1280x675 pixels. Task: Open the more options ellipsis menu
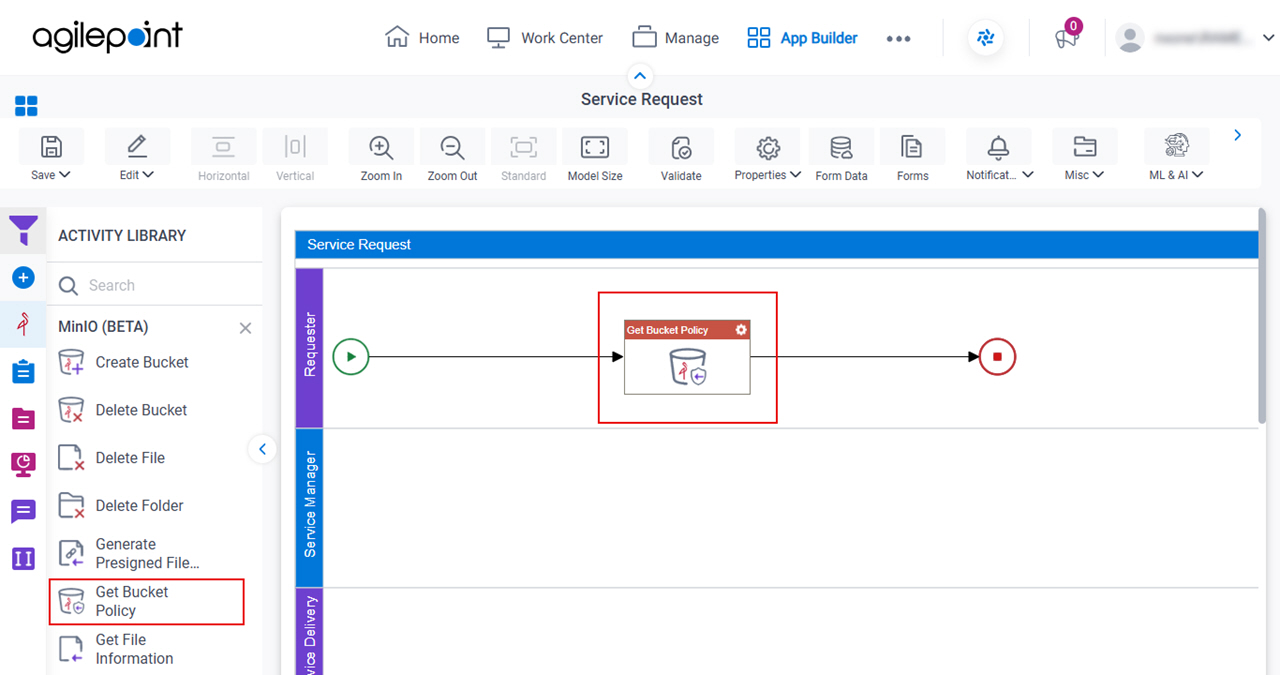click(898, 38)
